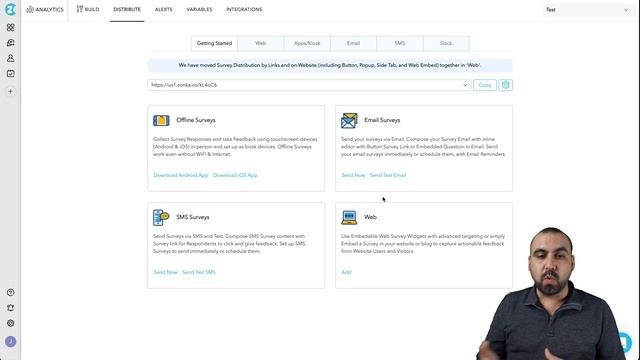Screen dimensions: 640x360
Task: Click the Web laptop icon
Action: tap(349, 218)
